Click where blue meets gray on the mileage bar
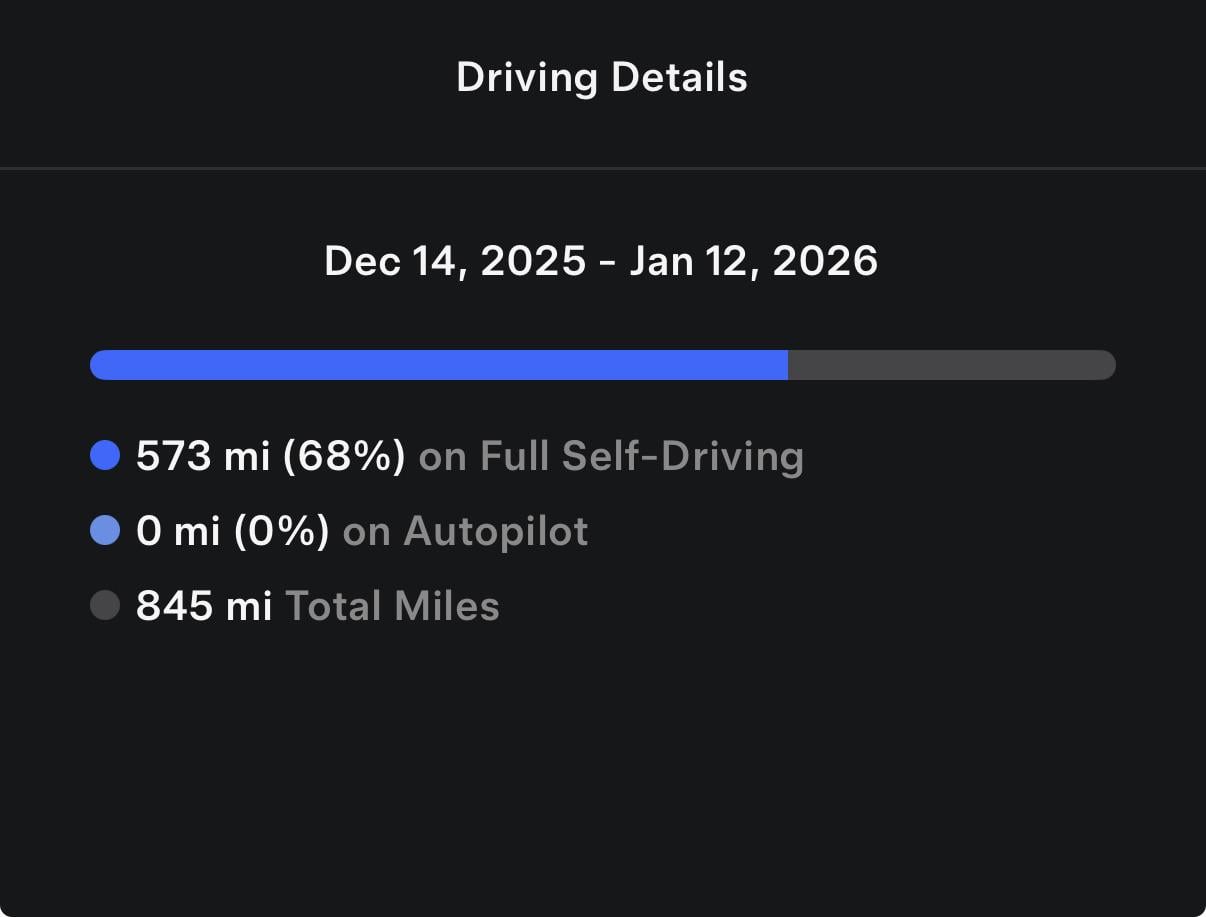This screenshot has width=1206, height=917. pos(788,365)
